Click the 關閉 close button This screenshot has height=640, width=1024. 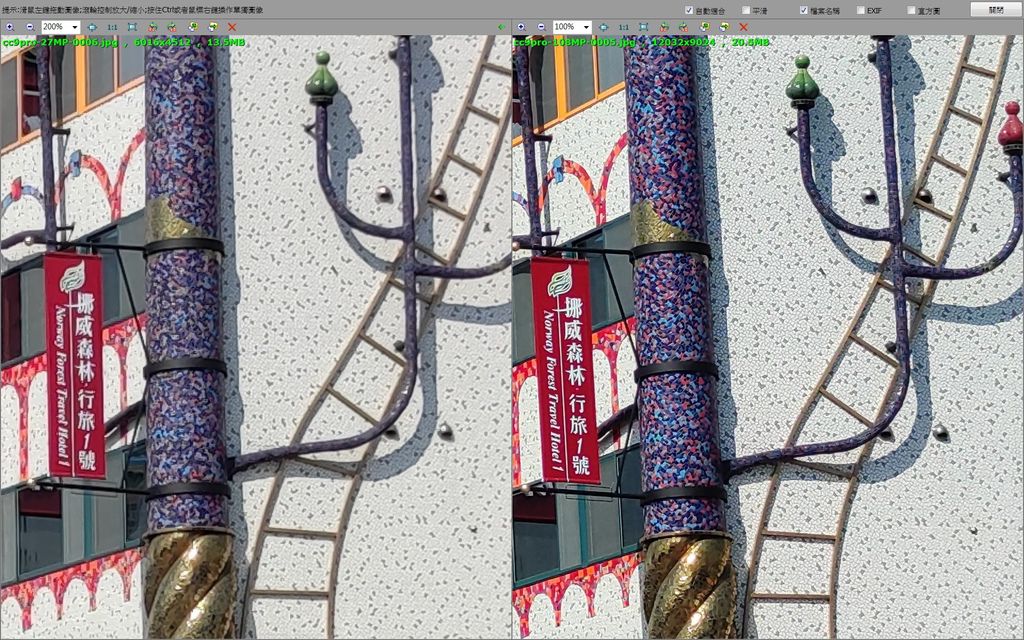point(996,10)
